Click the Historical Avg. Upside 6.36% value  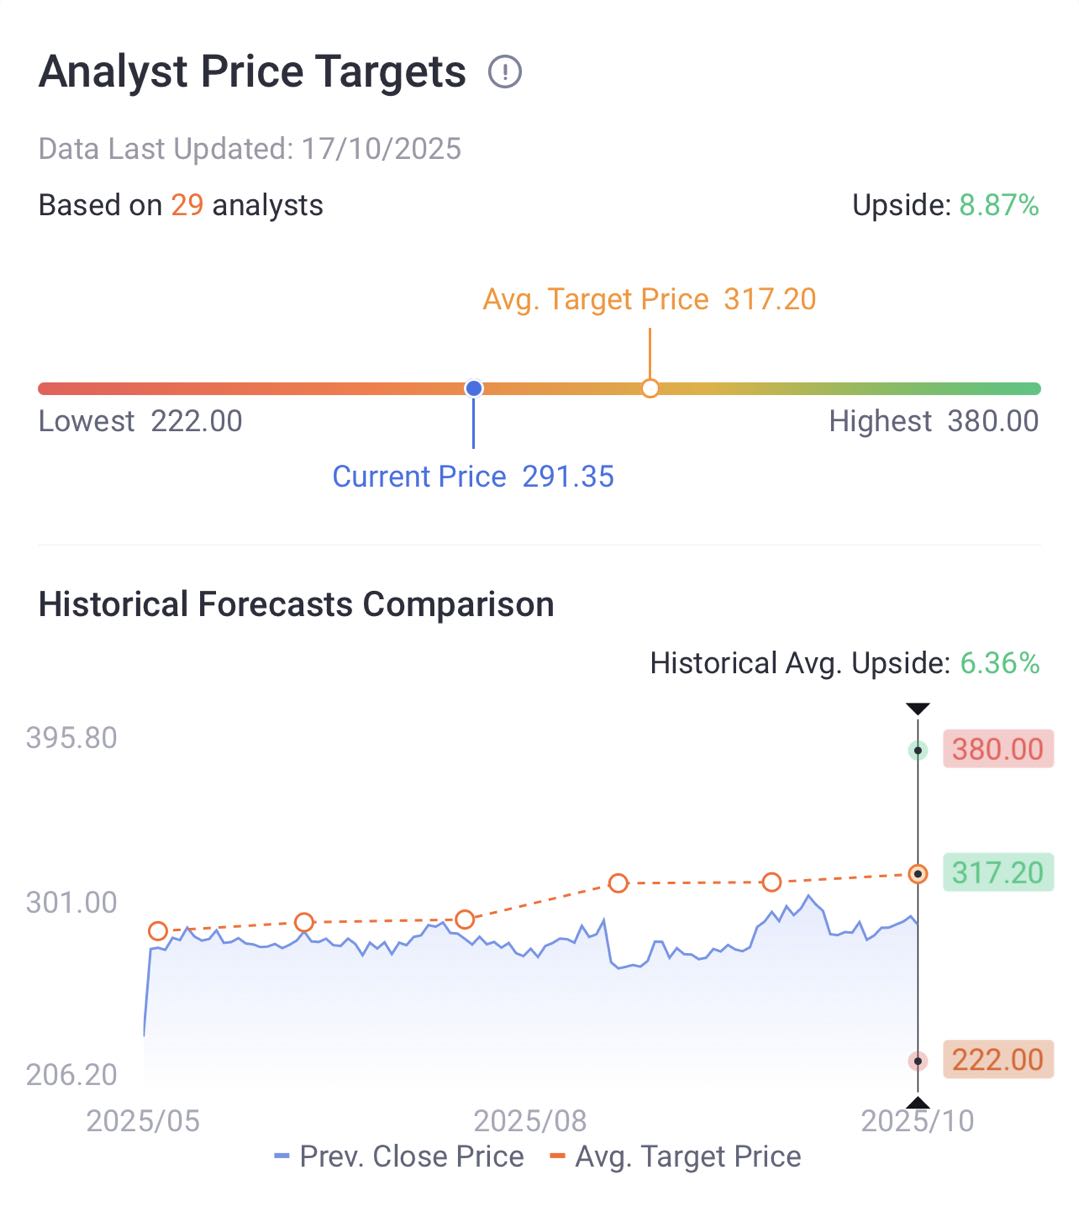coord(999,663)
